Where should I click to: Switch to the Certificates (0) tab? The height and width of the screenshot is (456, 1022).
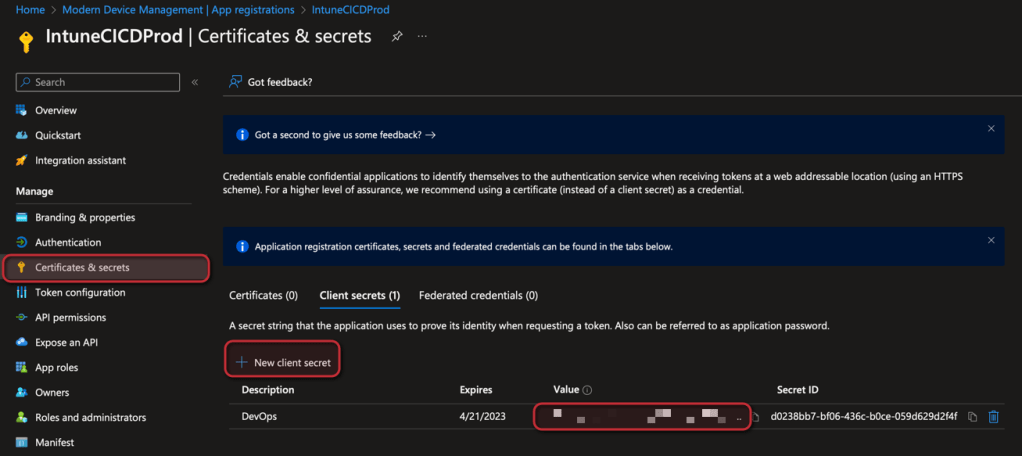coord(263,295)
